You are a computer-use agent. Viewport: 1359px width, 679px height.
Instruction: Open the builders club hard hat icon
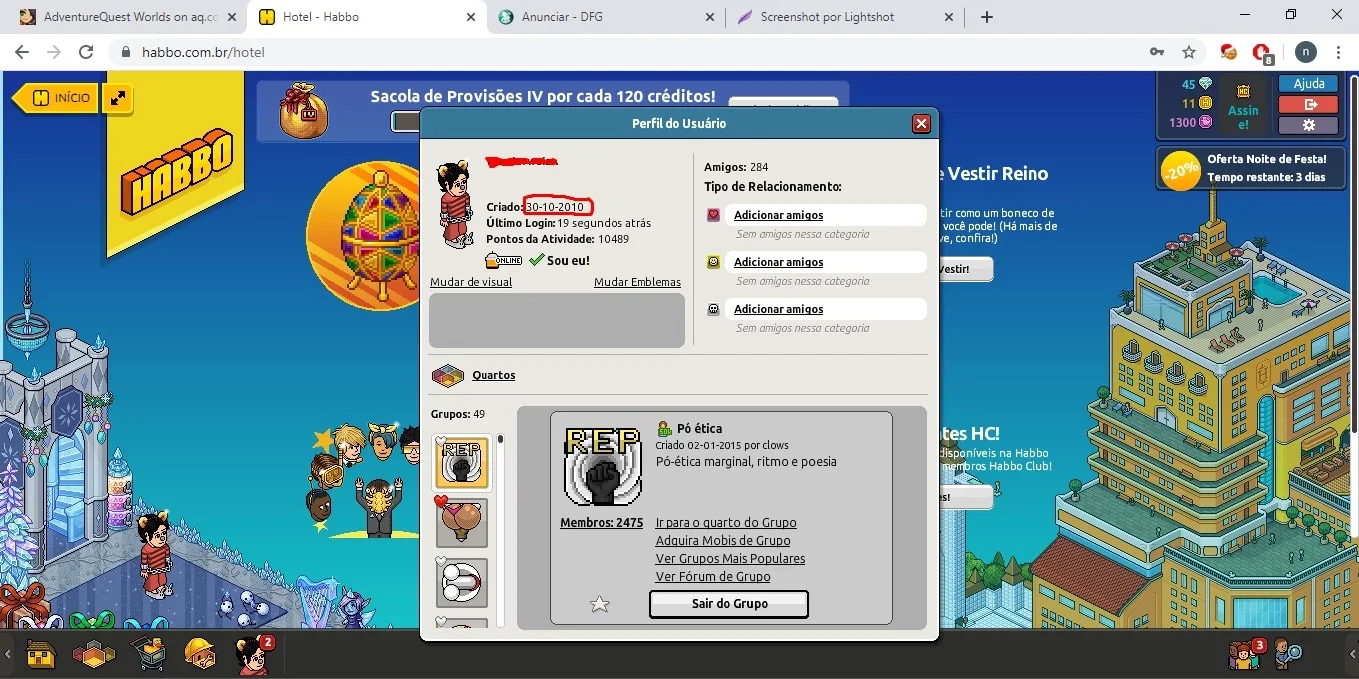pos(201,654)
